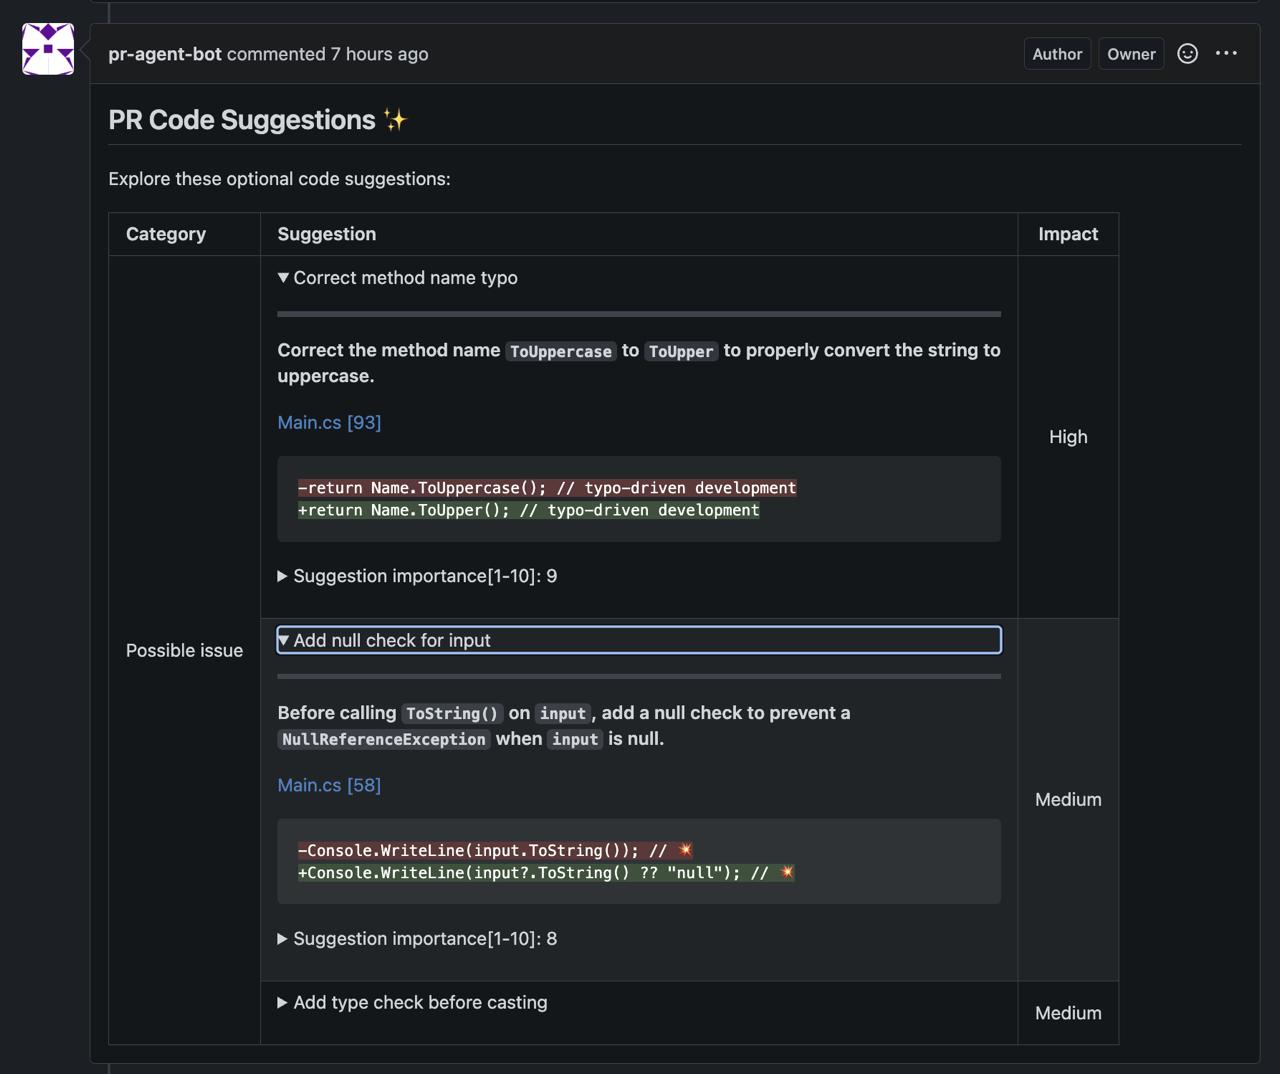The height and width of the screenshot is (1074, 1280).
Task: Open the emoji reaction picker
Action: [1187, 54]
